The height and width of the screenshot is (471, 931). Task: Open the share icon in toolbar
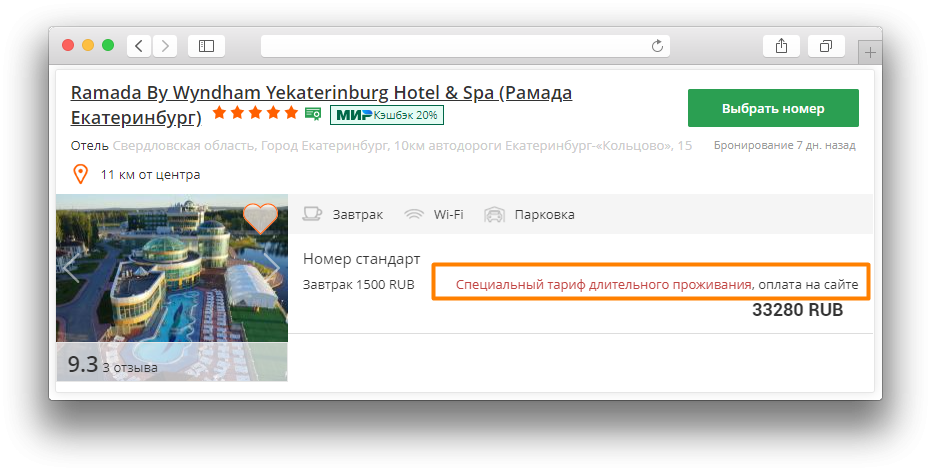781,46
